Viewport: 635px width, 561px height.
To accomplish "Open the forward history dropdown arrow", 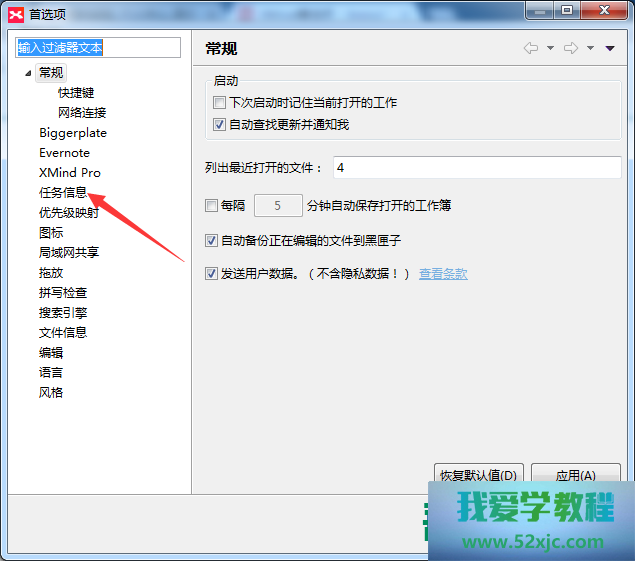I will [590, 48].
